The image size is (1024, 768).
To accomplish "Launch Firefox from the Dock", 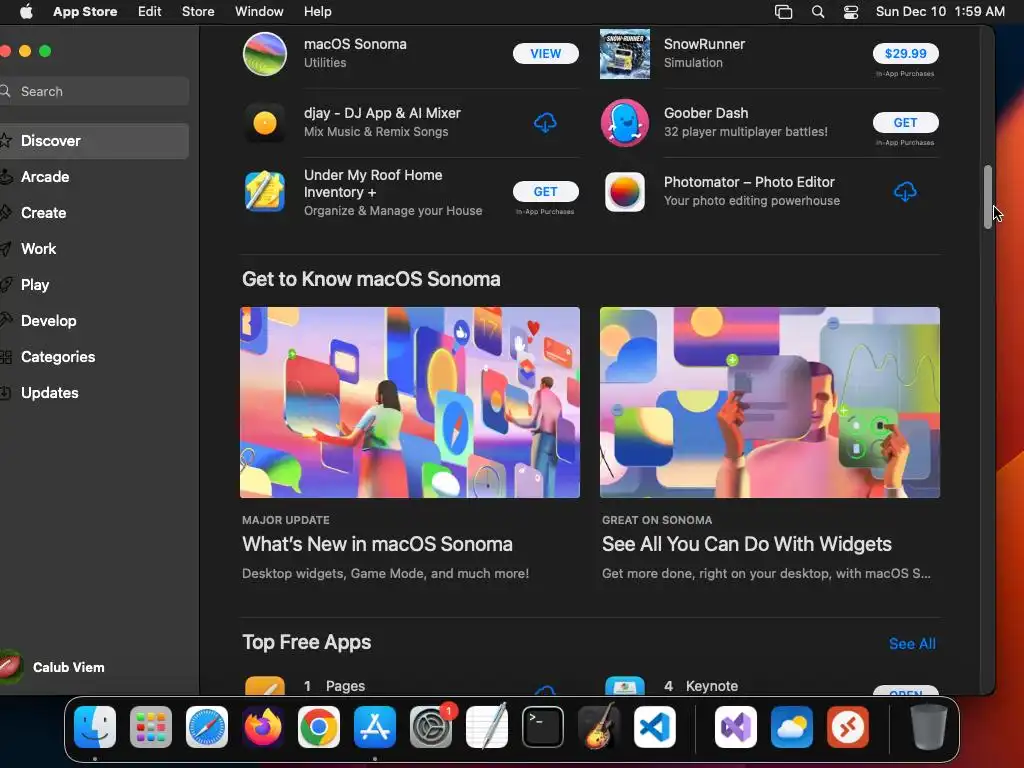I will click(x=263, y=727).
